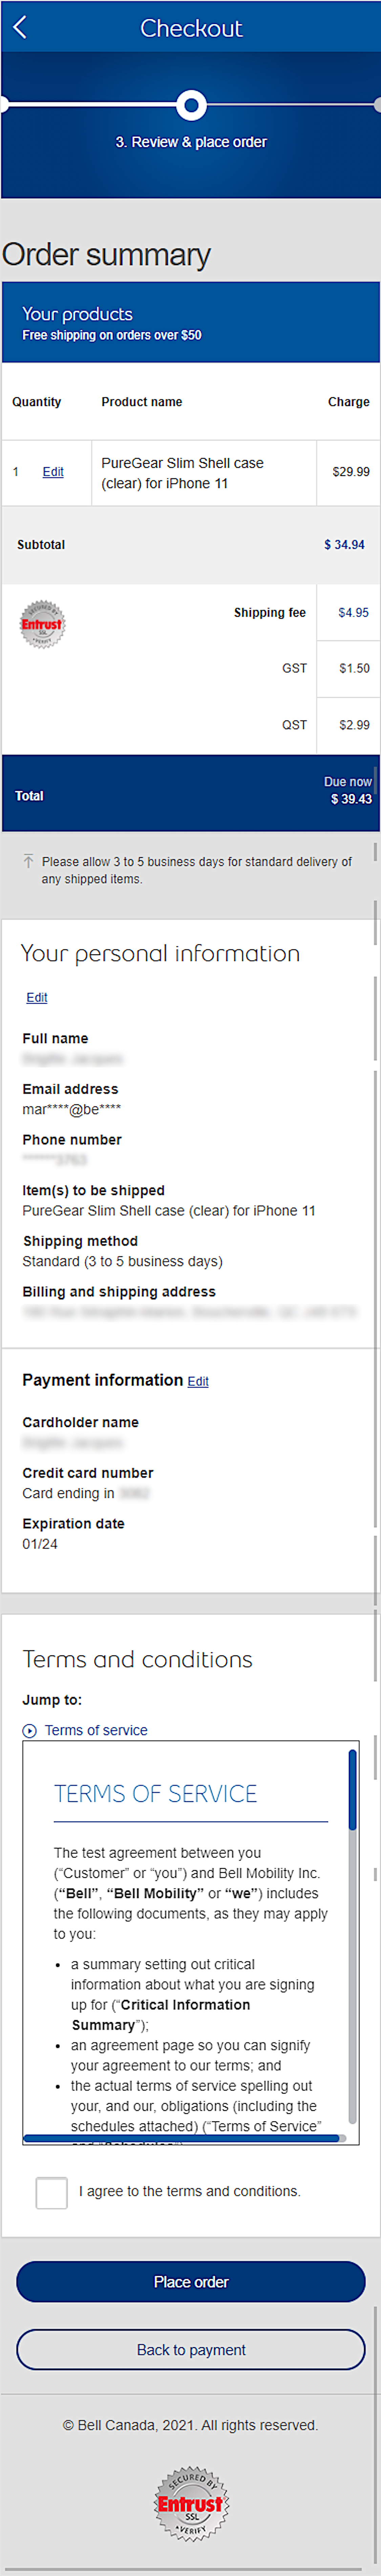Click the arrow icon beside delivery notice

pyautogui.click(x=28, y=861)
